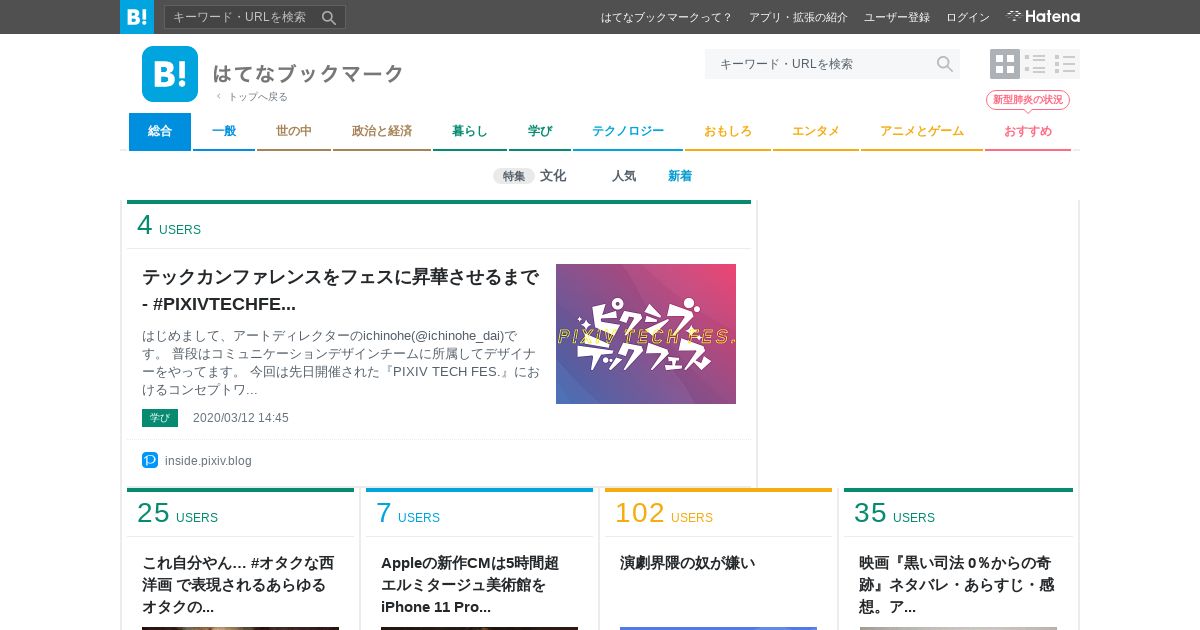Screen dimensions: 1200x630
Task: Open article これ自分やん… #オタクな西洋画
Action: [240, 585]
